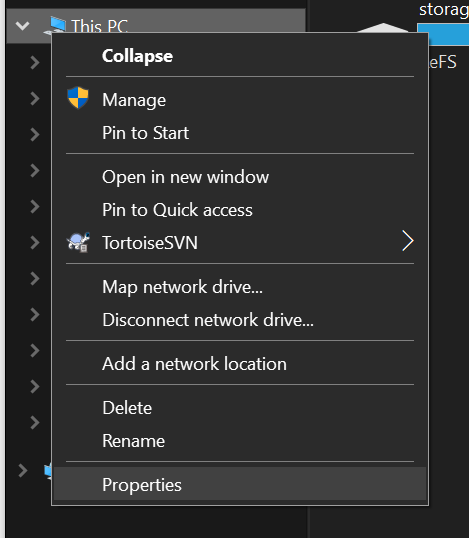This screenshot has width=469, height=538.
Task: Expand the bottom network tree node chevron
Action: click(x=23, y=470)
